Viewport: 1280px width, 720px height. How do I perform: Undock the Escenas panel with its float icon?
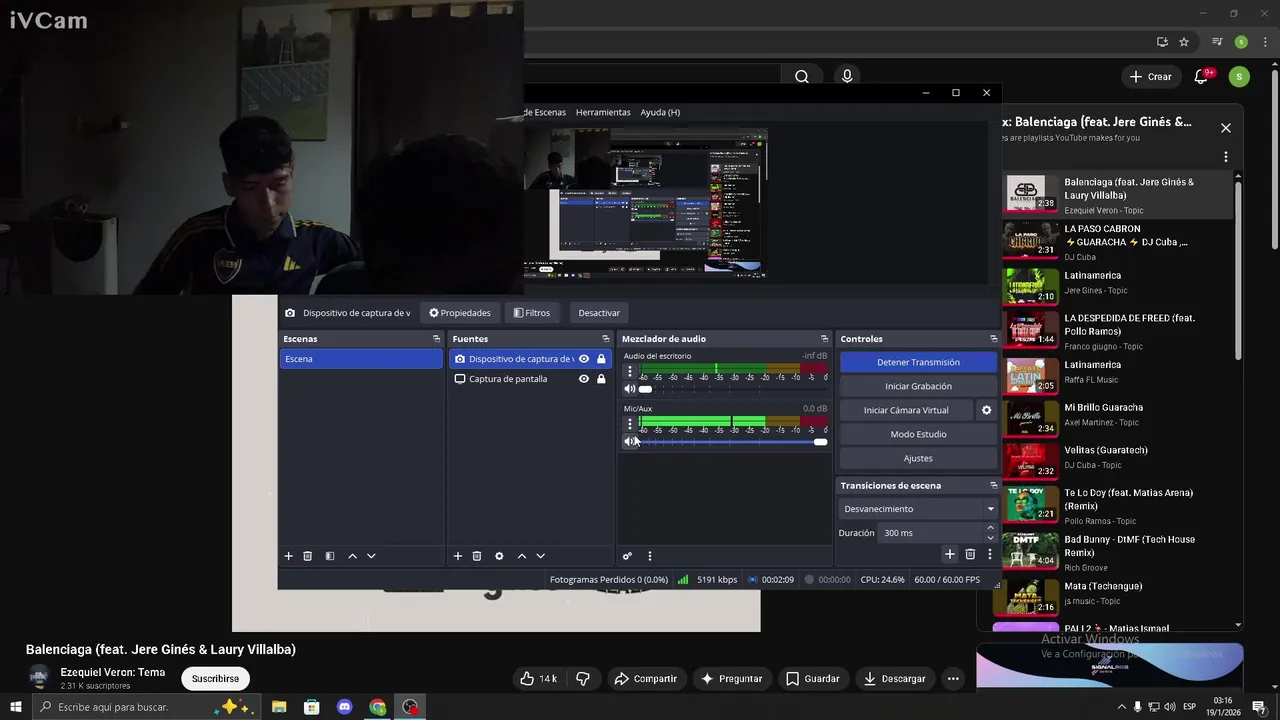[436, 339]
